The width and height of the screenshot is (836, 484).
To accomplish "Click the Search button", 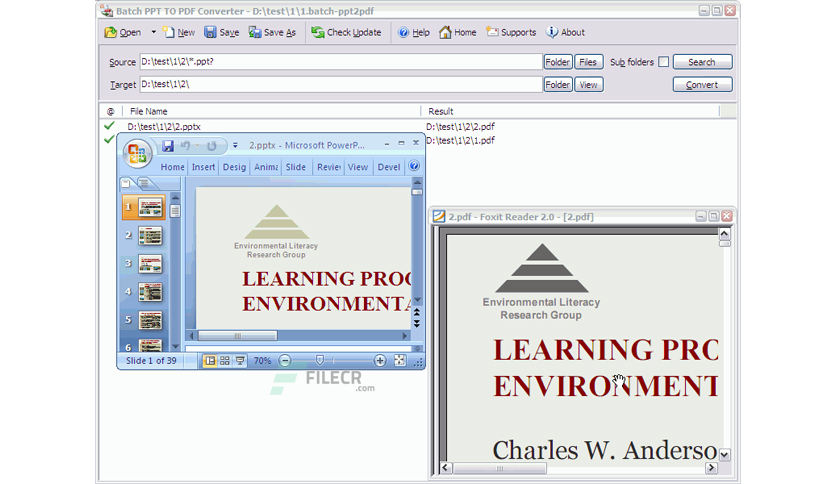I will (702, 62).
